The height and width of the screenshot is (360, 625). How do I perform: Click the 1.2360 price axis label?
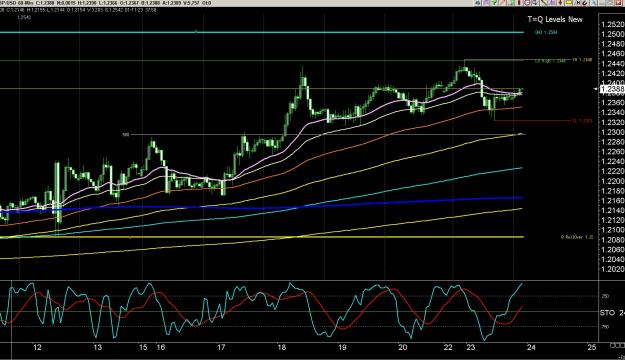coord(613,103)
